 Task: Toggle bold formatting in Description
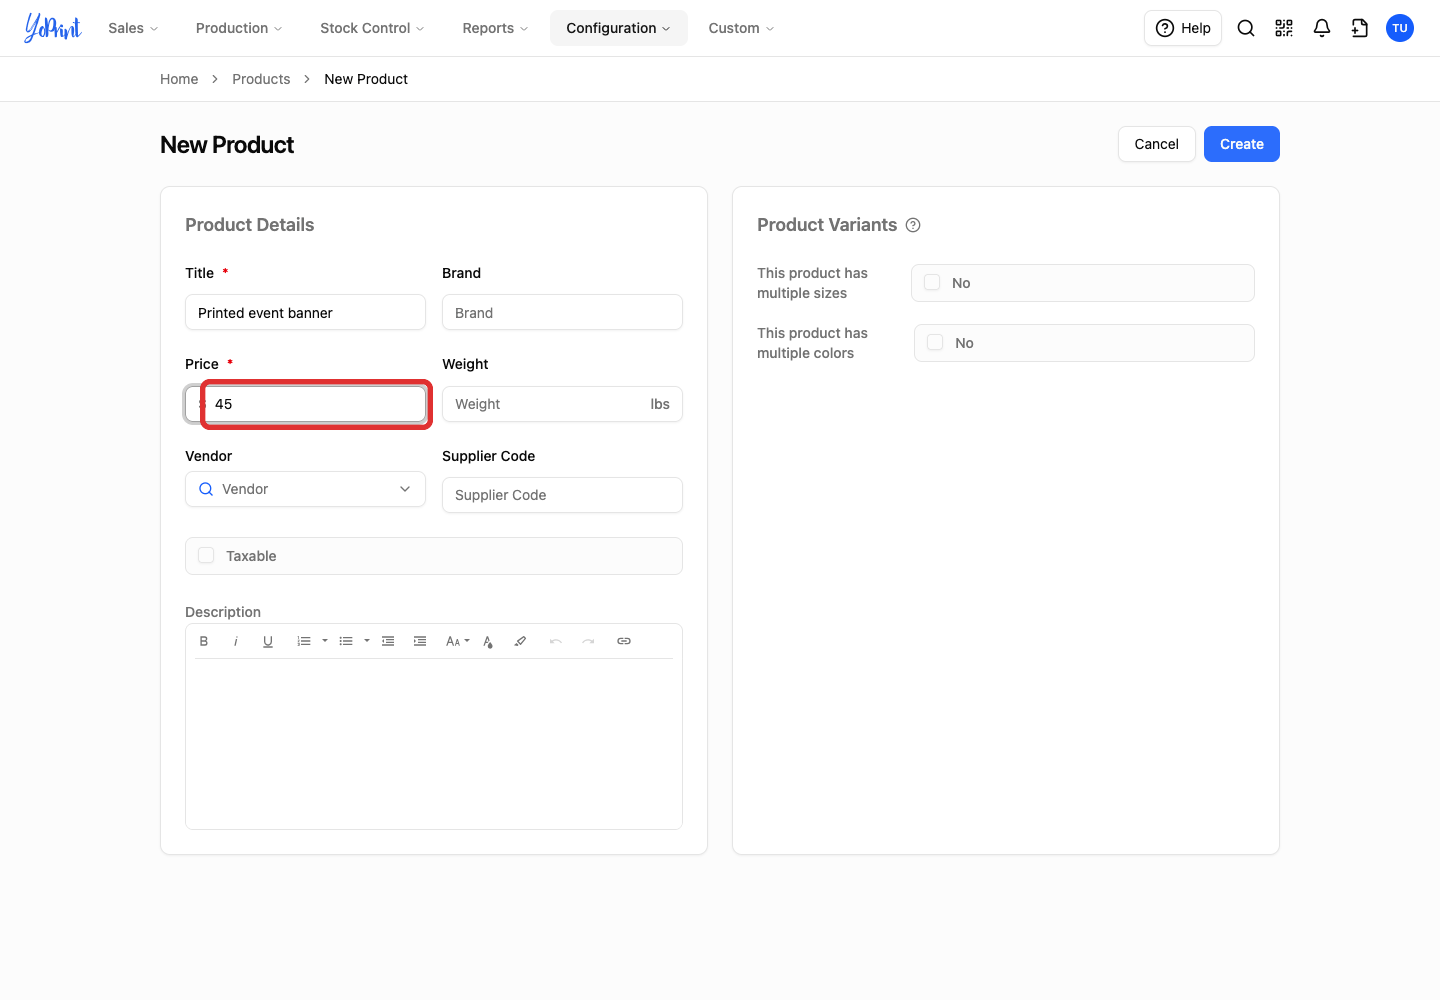(x=204, y=641)
